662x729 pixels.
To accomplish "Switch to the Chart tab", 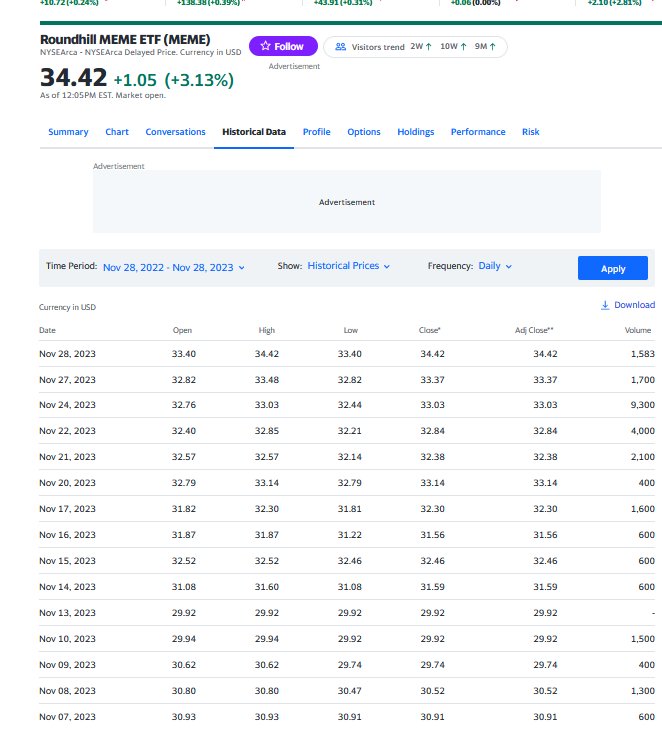I will (117, 132).
